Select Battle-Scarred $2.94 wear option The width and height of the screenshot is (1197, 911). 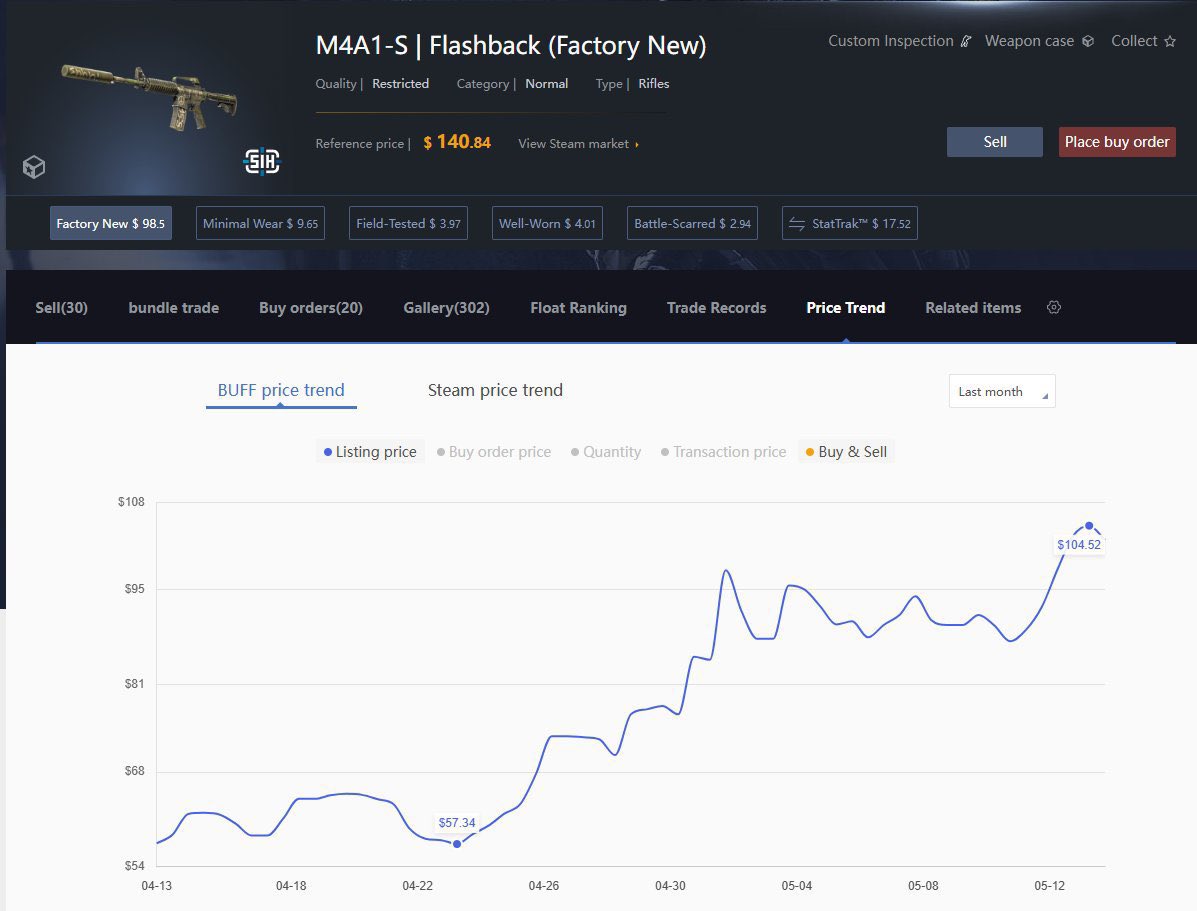[692, 223]
